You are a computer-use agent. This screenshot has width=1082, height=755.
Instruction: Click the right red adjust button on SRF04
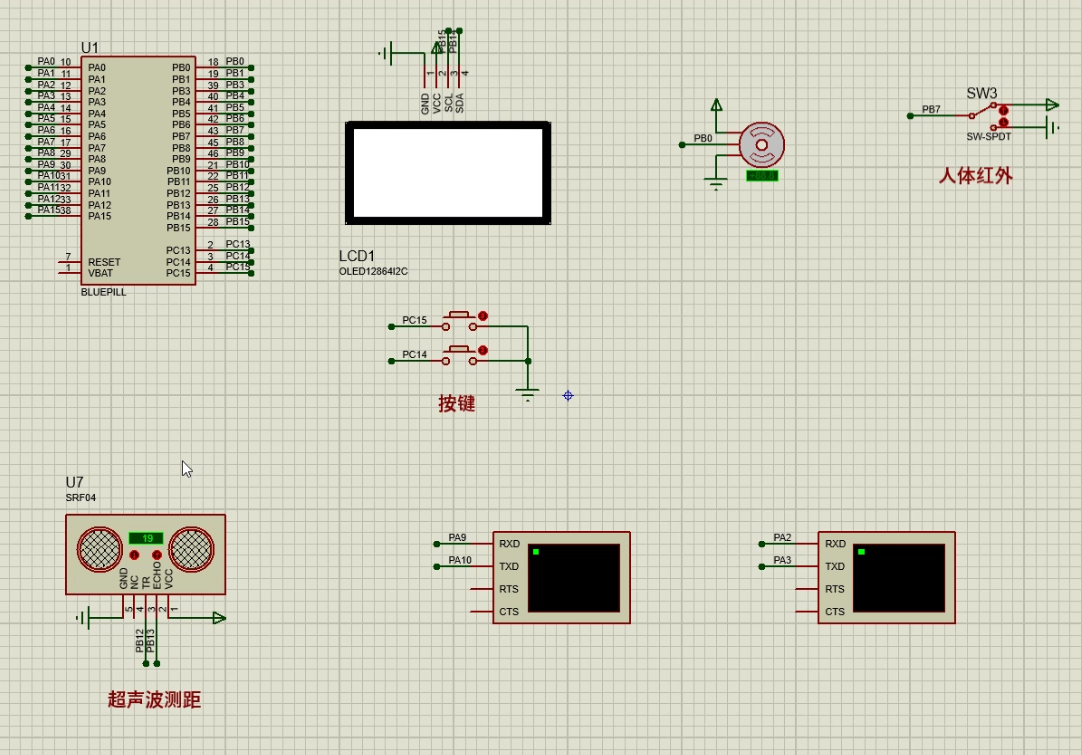click(x=156, y=555)
